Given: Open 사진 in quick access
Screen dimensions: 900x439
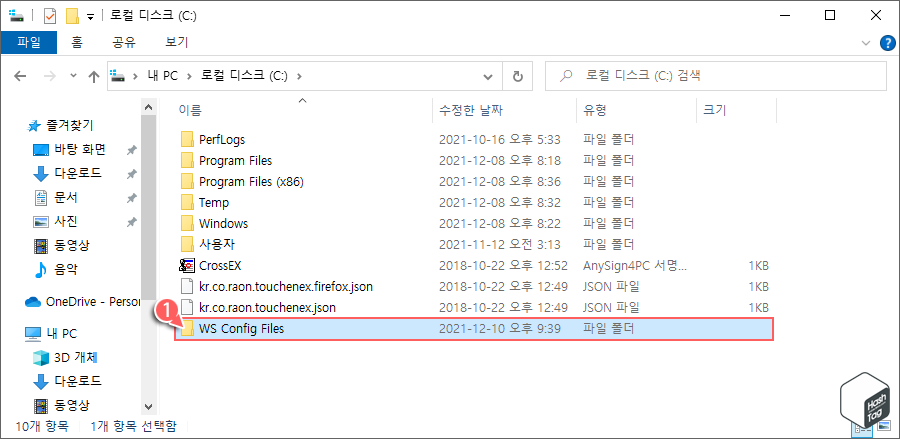Looking at the screenshot, I should coord(65,222).
